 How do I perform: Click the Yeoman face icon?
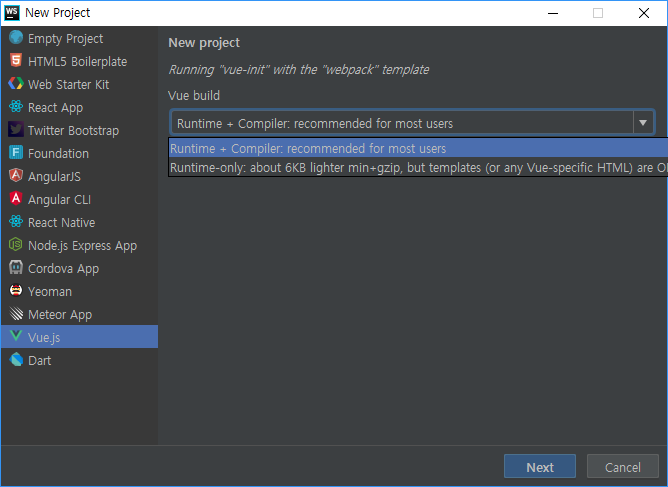[16, 291]
